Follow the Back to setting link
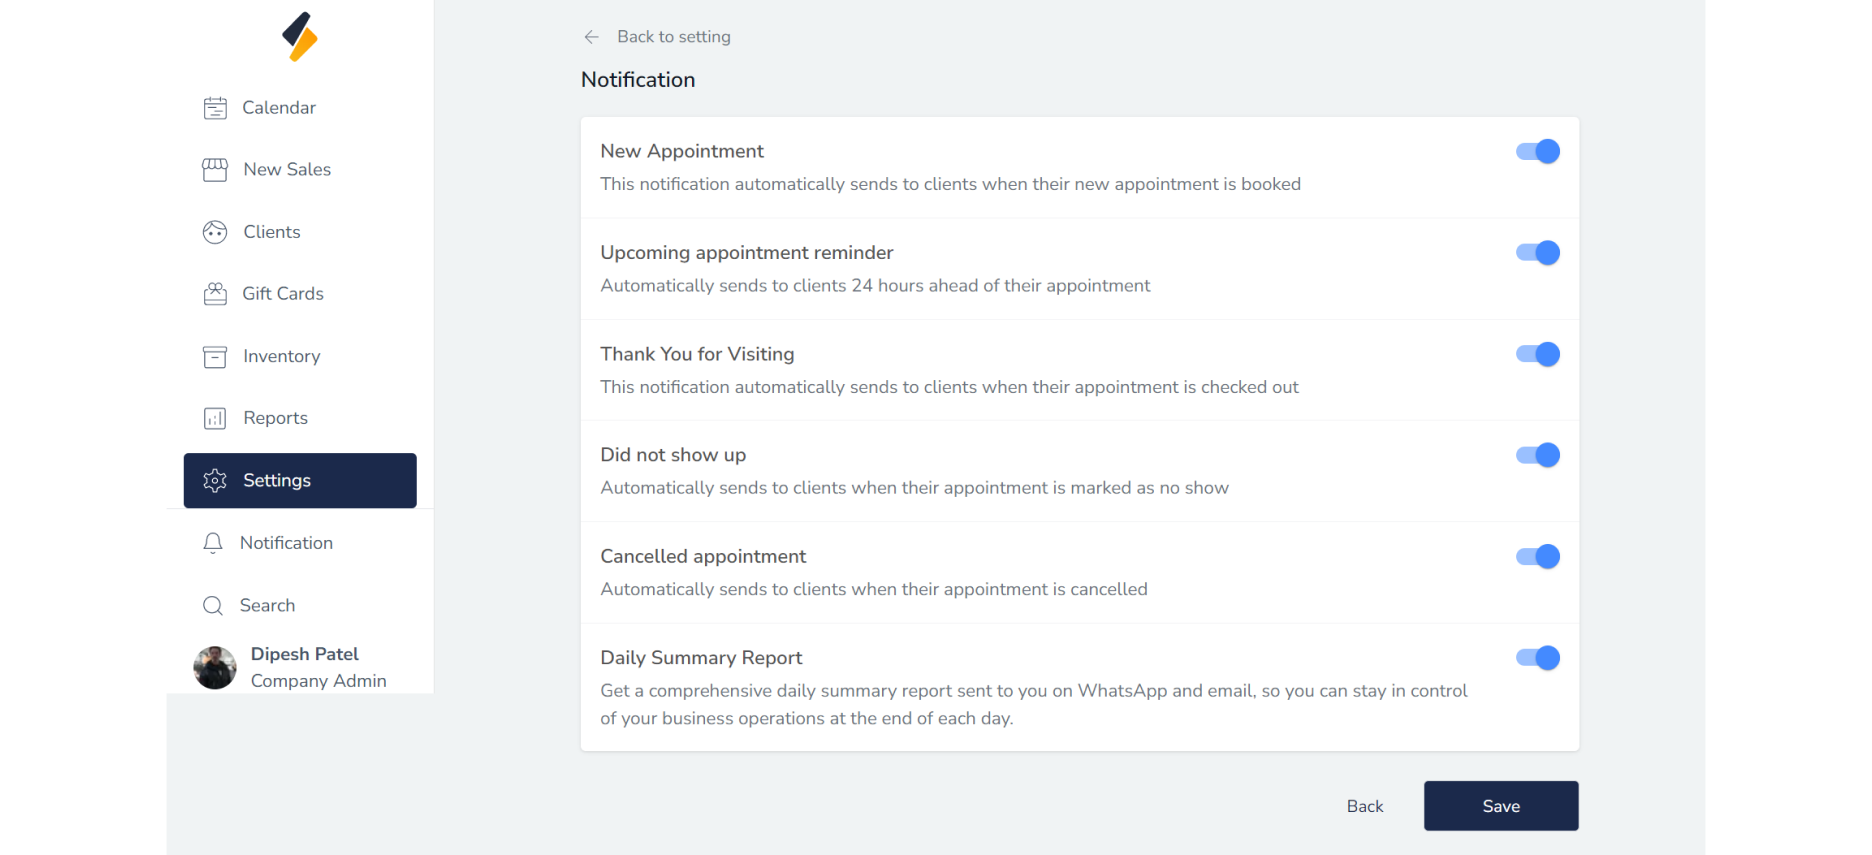This screenshot has width=1872, height=855. click(673, 37)
